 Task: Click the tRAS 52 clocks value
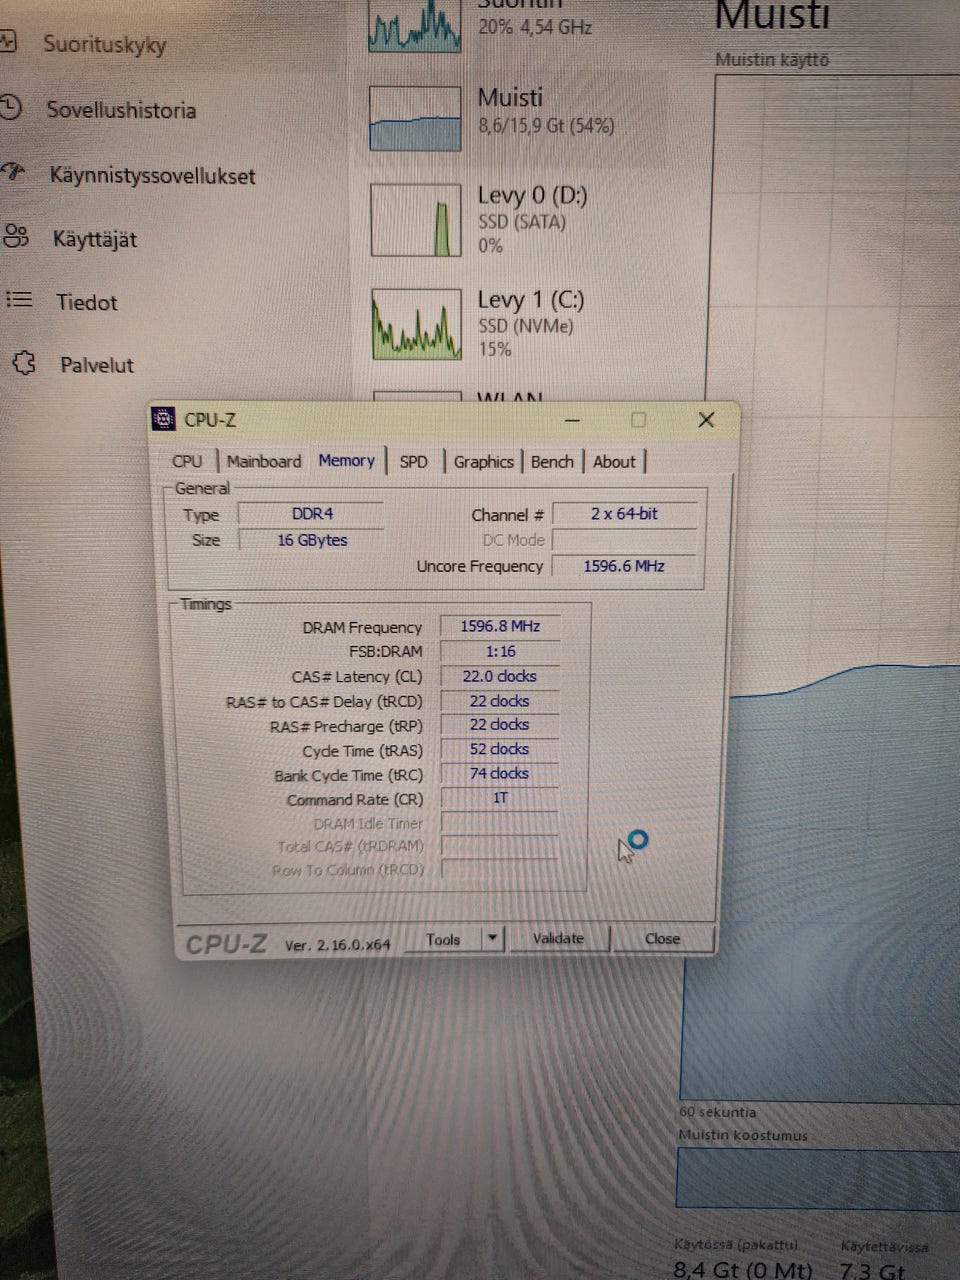[x=500, y=749]
